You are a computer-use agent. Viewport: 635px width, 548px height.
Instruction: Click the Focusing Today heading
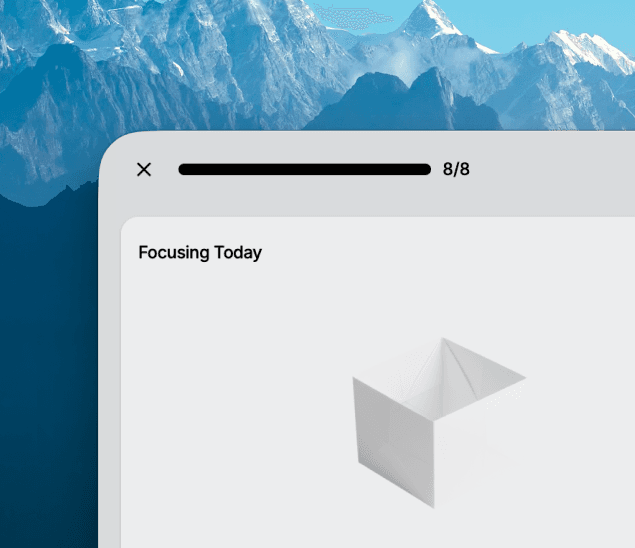(200, 253)
